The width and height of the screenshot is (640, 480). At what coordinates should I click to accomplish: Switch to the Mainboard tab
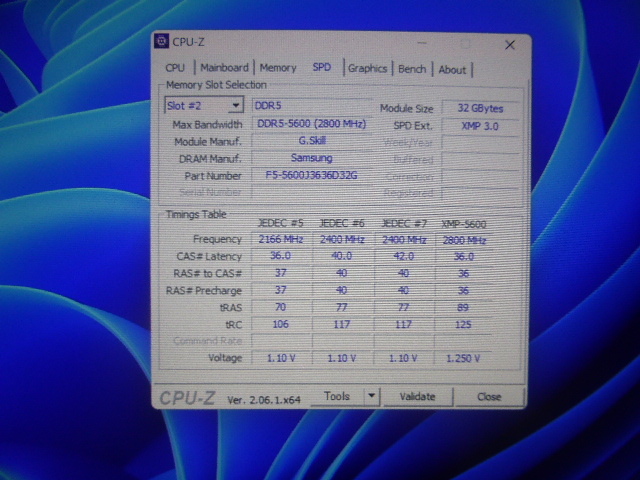224,68
